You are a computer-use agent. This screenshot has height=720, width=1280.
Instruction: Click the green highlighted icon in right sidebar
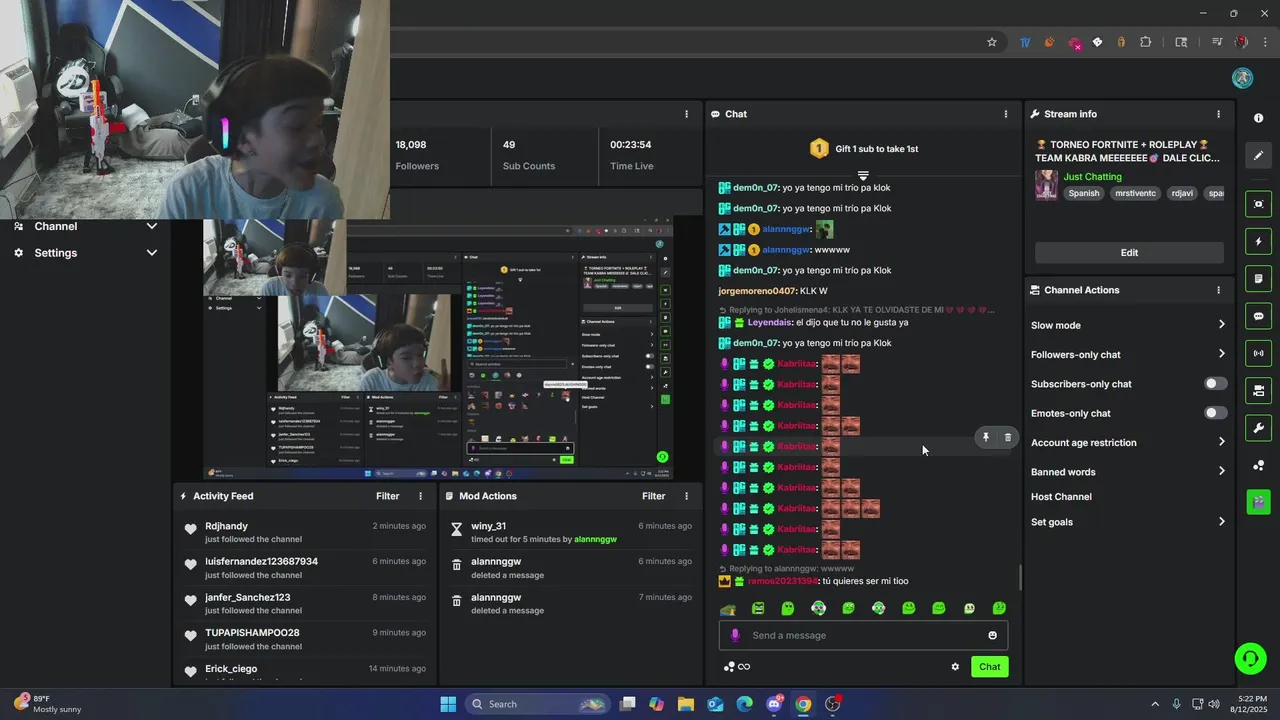point(1258,502)
